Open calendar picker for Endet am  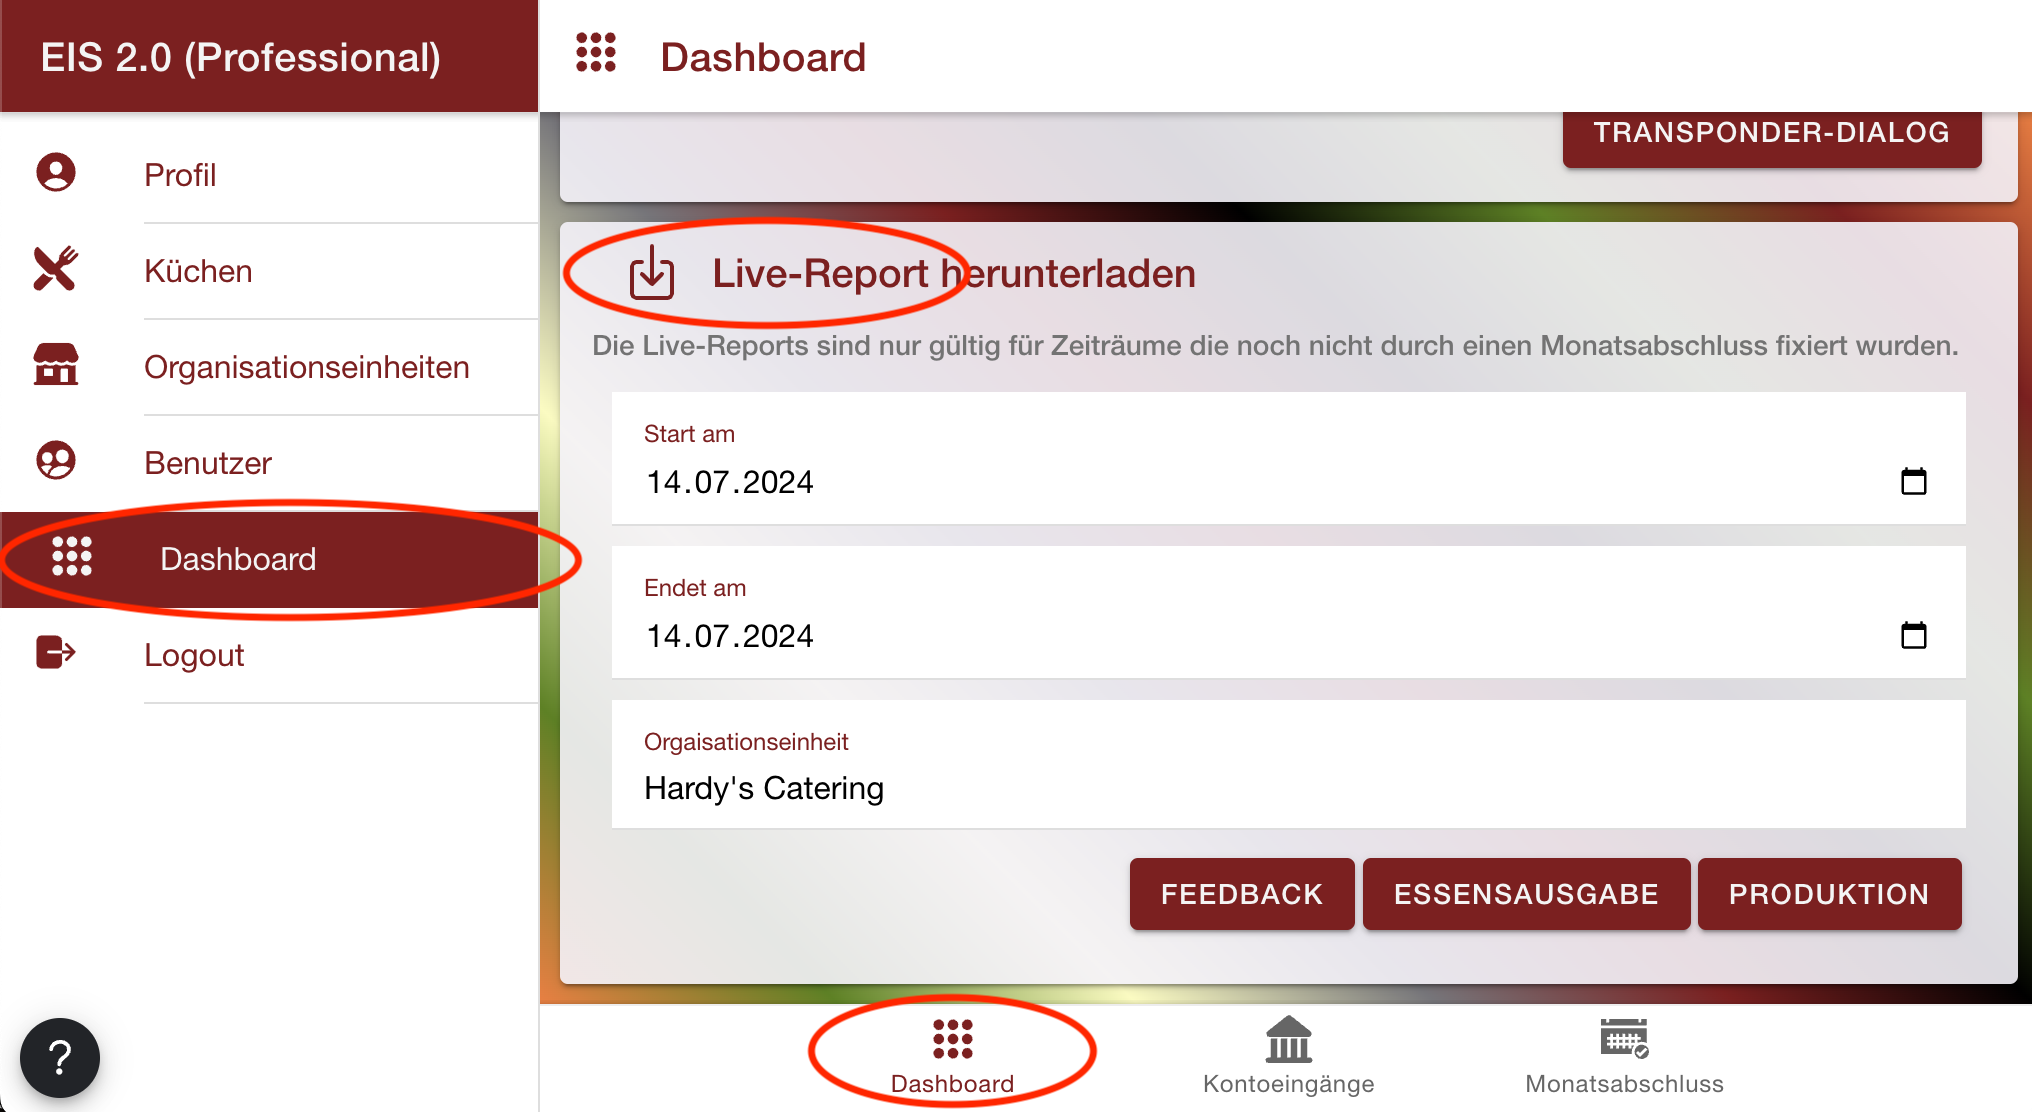pyautogui.click(x=1913, y=635)
